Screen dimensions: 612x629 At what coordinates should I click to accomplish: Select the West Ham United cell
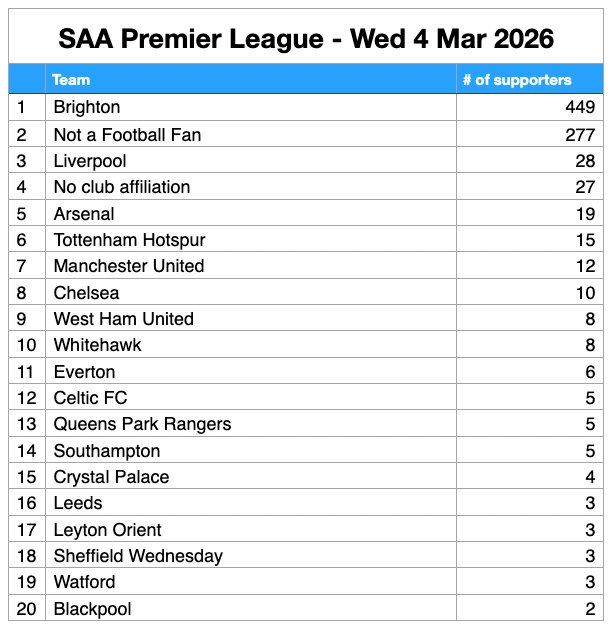pyautogui.click(x=124, y=319)
